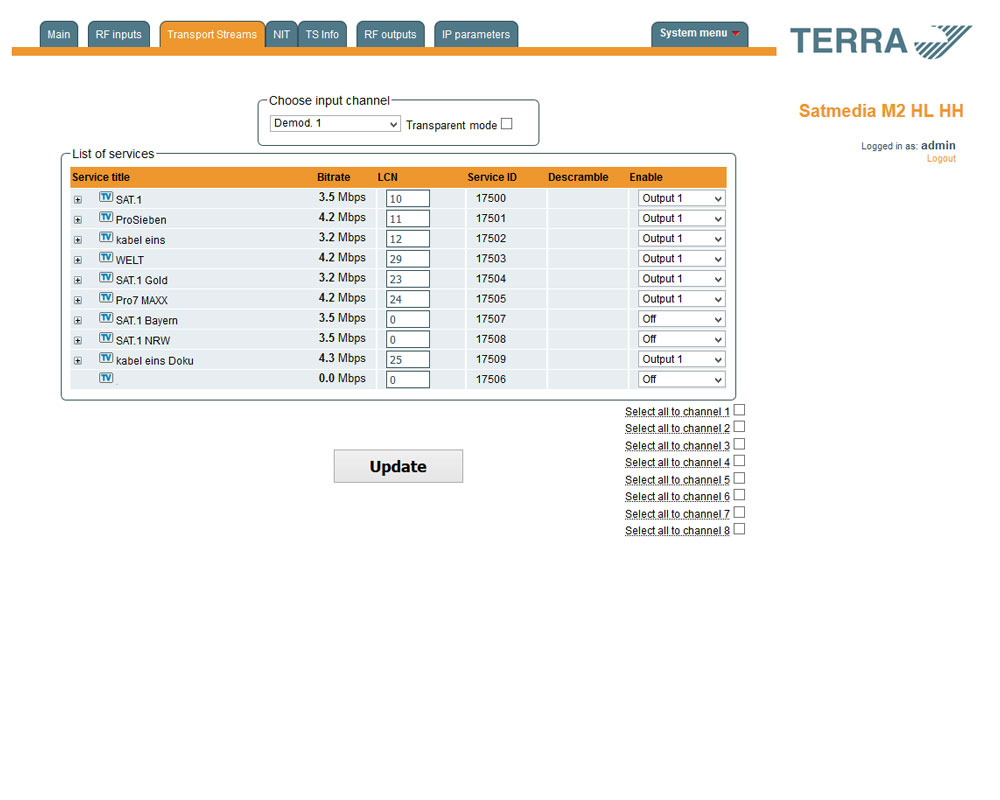1000x800 pixels.
Task: Open the input channel dropdown Demod. 1
Action: [x=335, y=124]
